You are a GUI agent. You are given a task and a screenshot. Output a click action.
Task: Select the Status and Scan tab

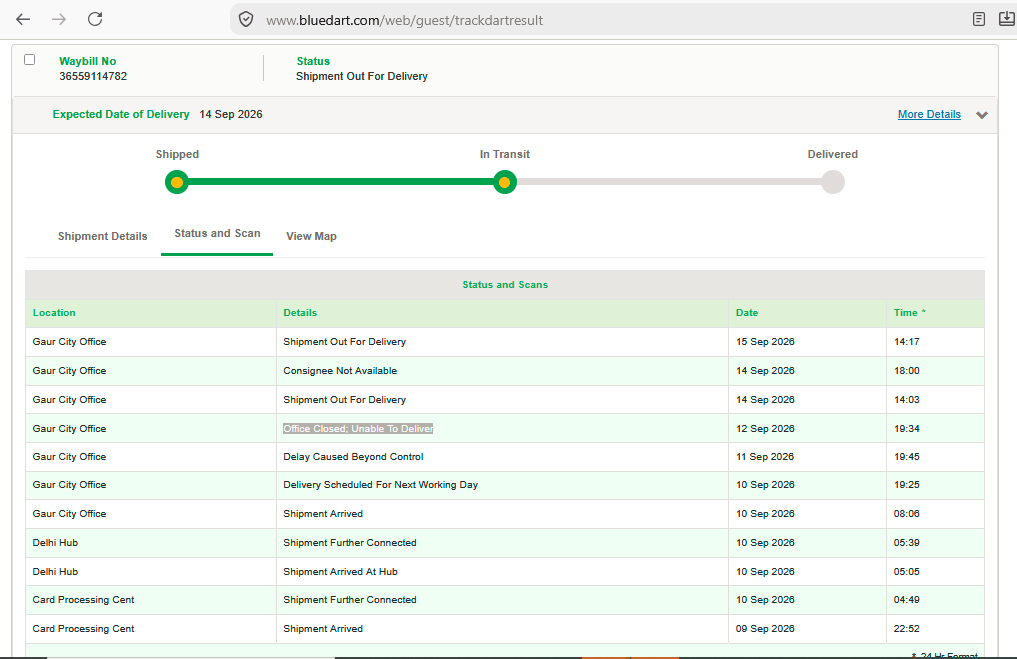[x=217, y=233]
